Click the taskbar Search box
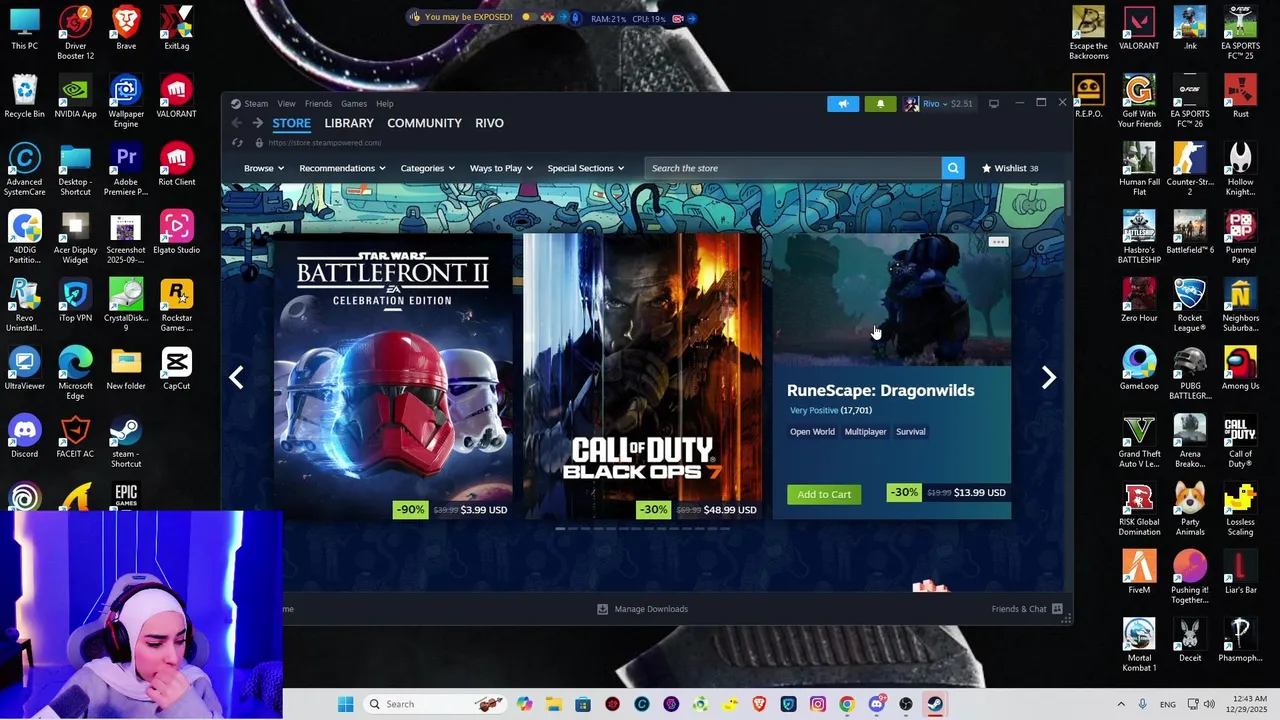The height and width of the screenshot is (720, 1280). click(435, 704)
